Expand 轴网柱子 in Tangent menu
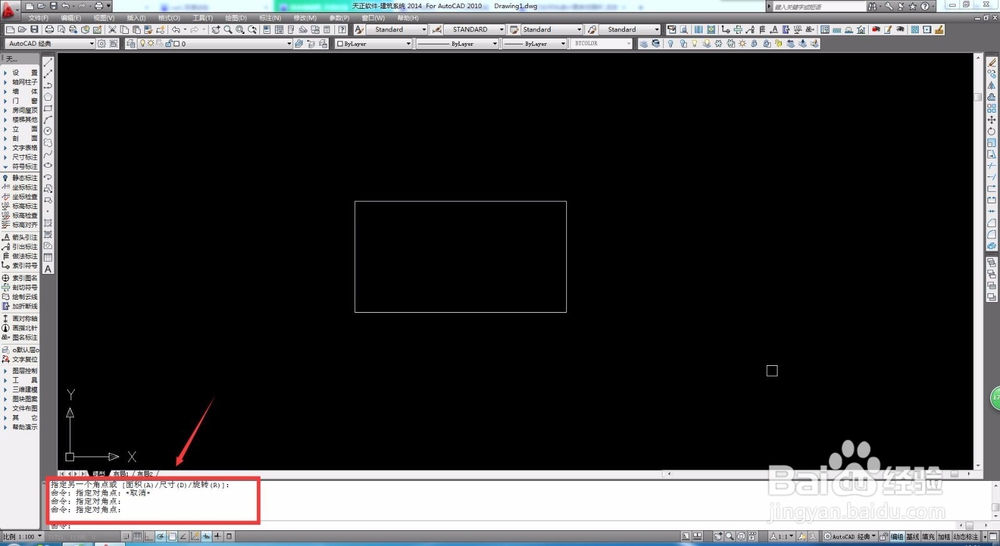The height and width of the screenshot is (546, 1000). (25, 82)
